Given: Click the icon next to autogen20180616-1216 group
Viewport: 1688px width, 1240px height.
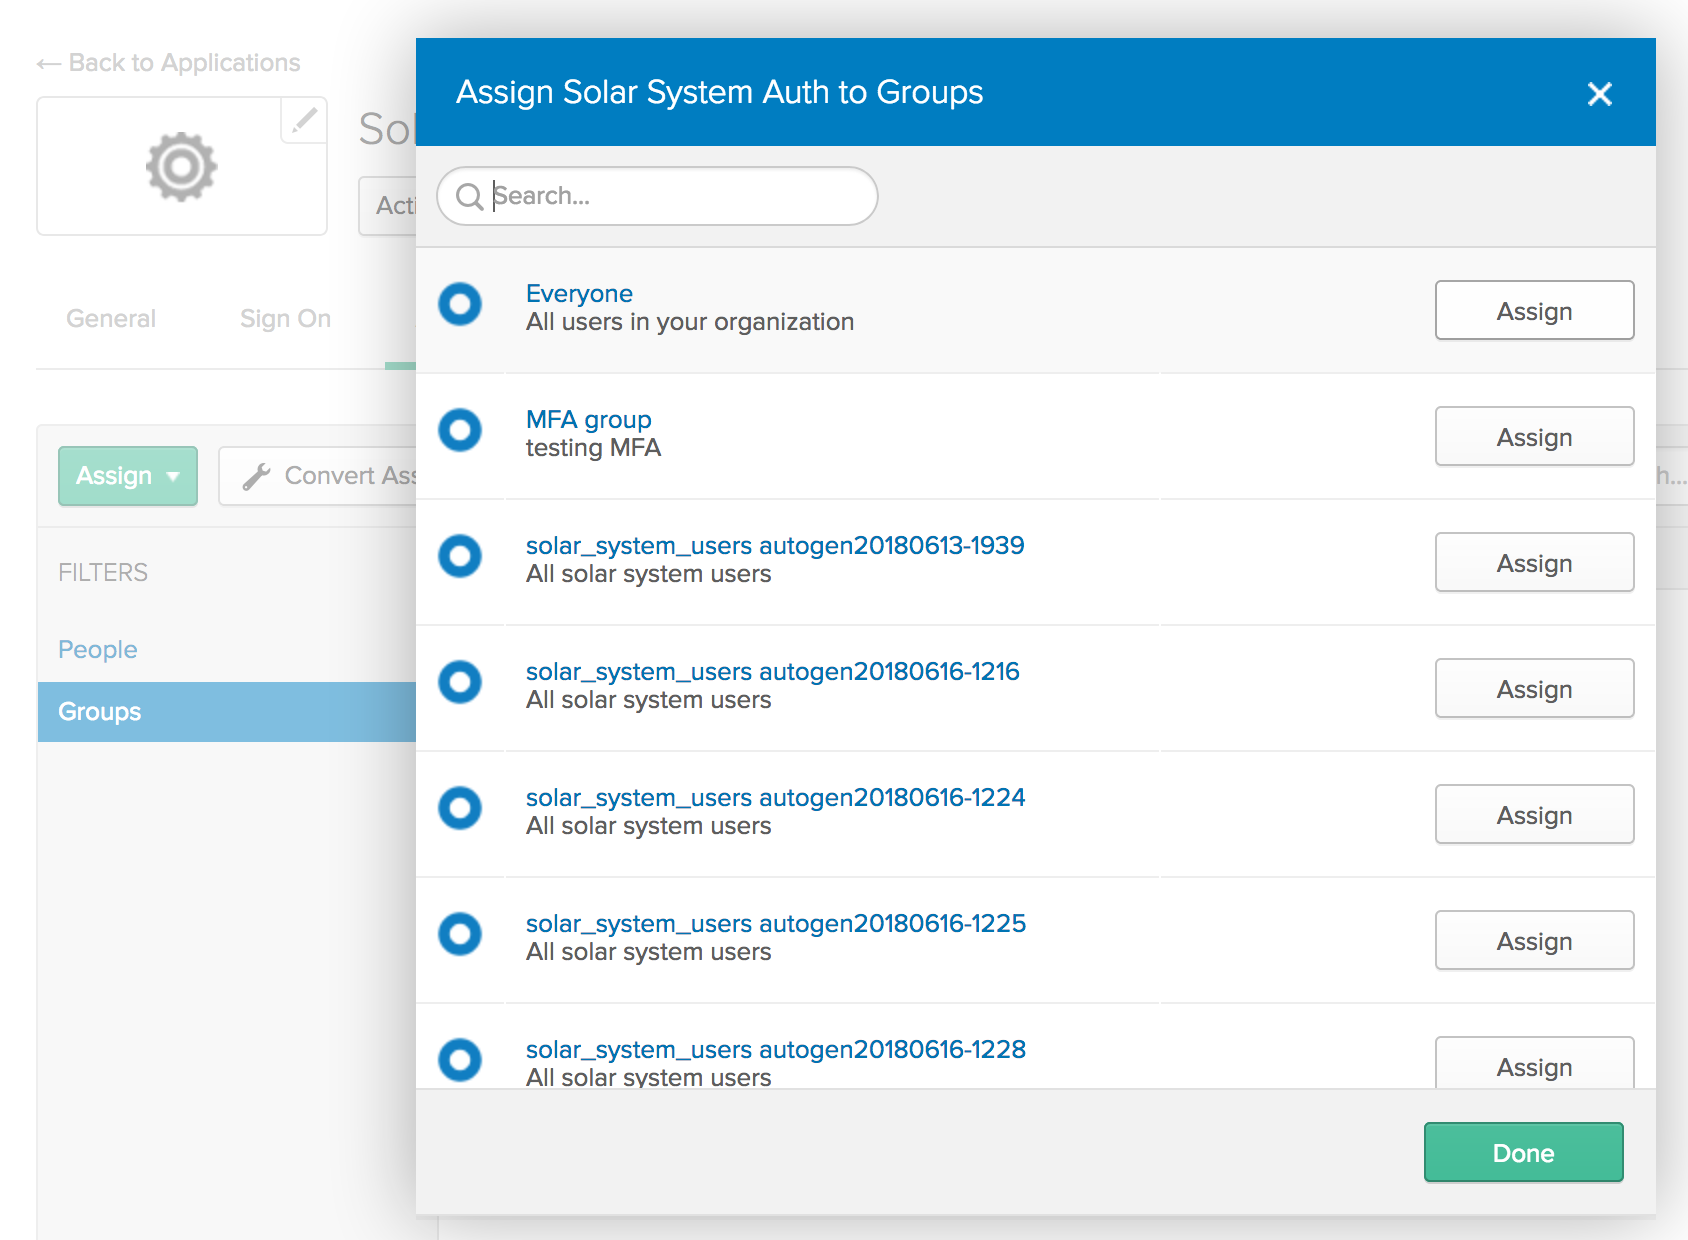Looking at the screenshot, I should tap(460, 682).
